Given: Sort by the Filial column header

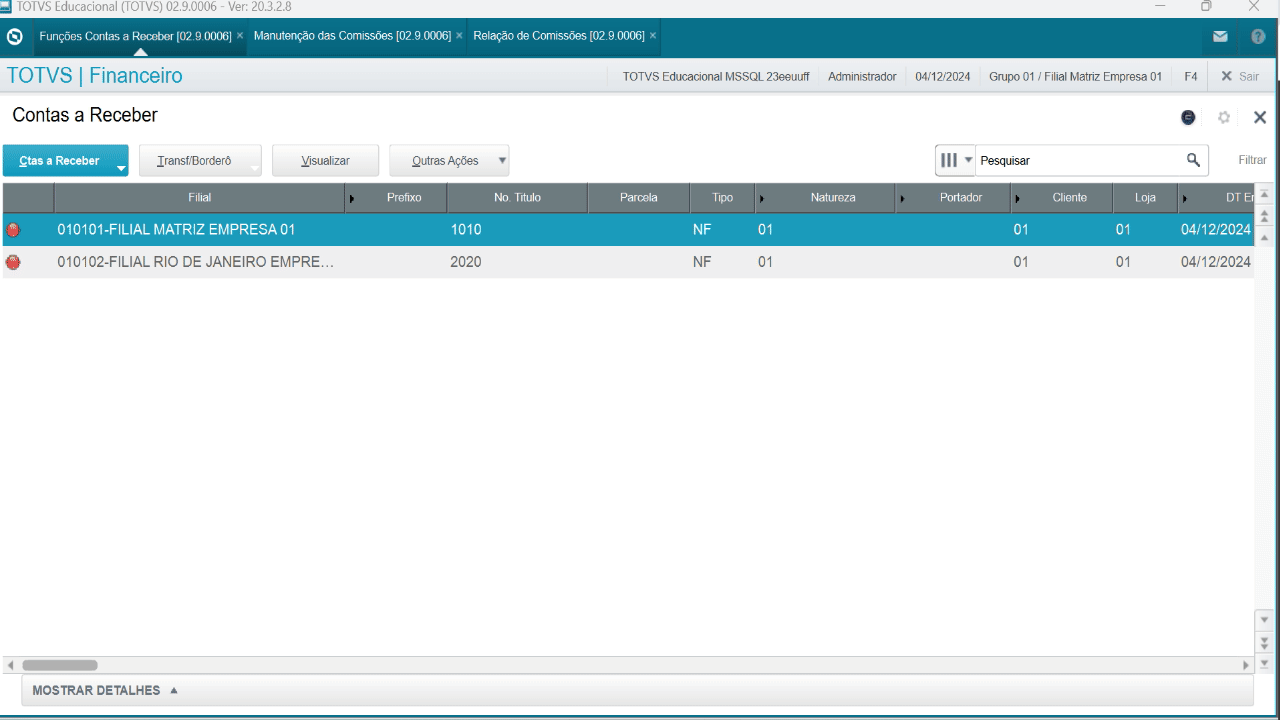Looking at the screenshot, I should (199, 198).
